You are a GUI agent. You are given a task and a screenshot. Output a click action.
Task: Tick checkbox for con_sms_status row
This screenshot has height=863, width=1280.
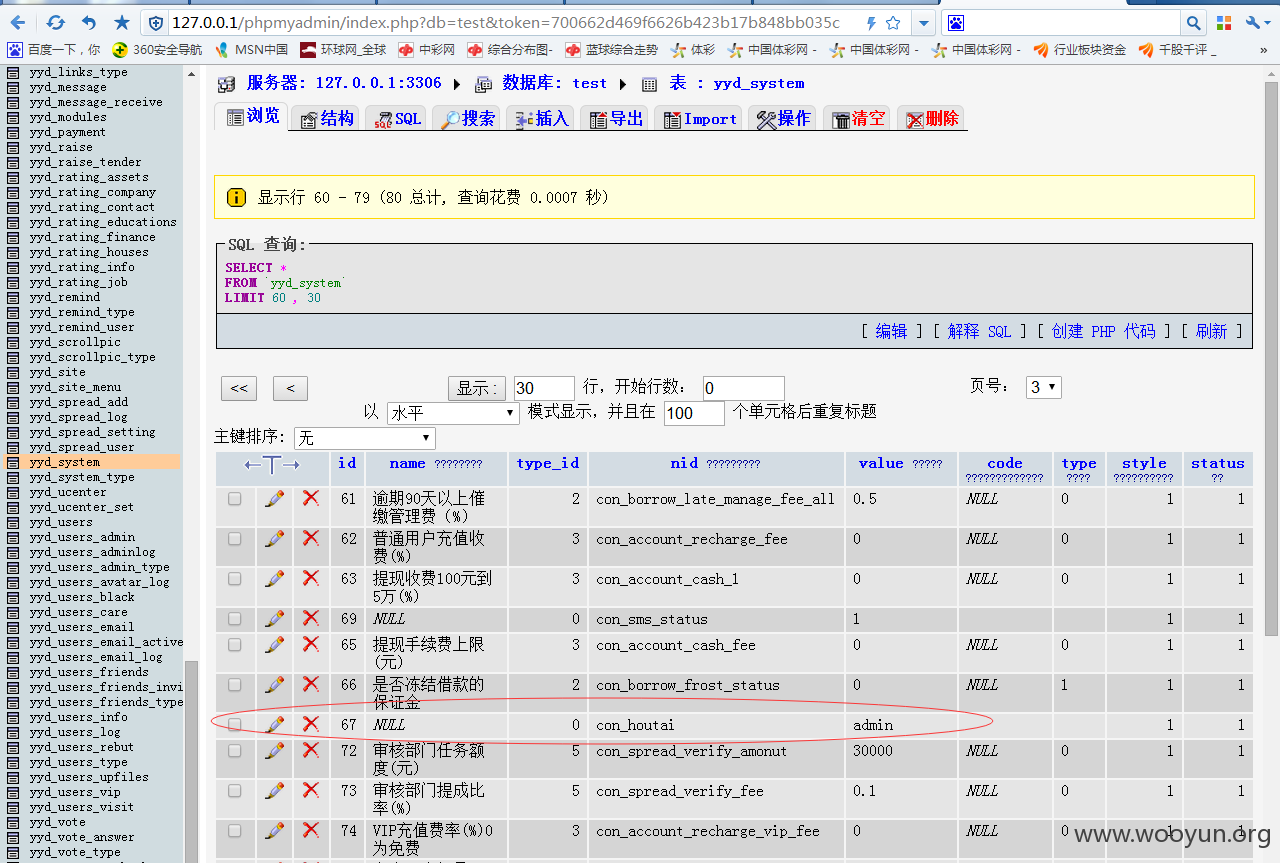point(234,618)
